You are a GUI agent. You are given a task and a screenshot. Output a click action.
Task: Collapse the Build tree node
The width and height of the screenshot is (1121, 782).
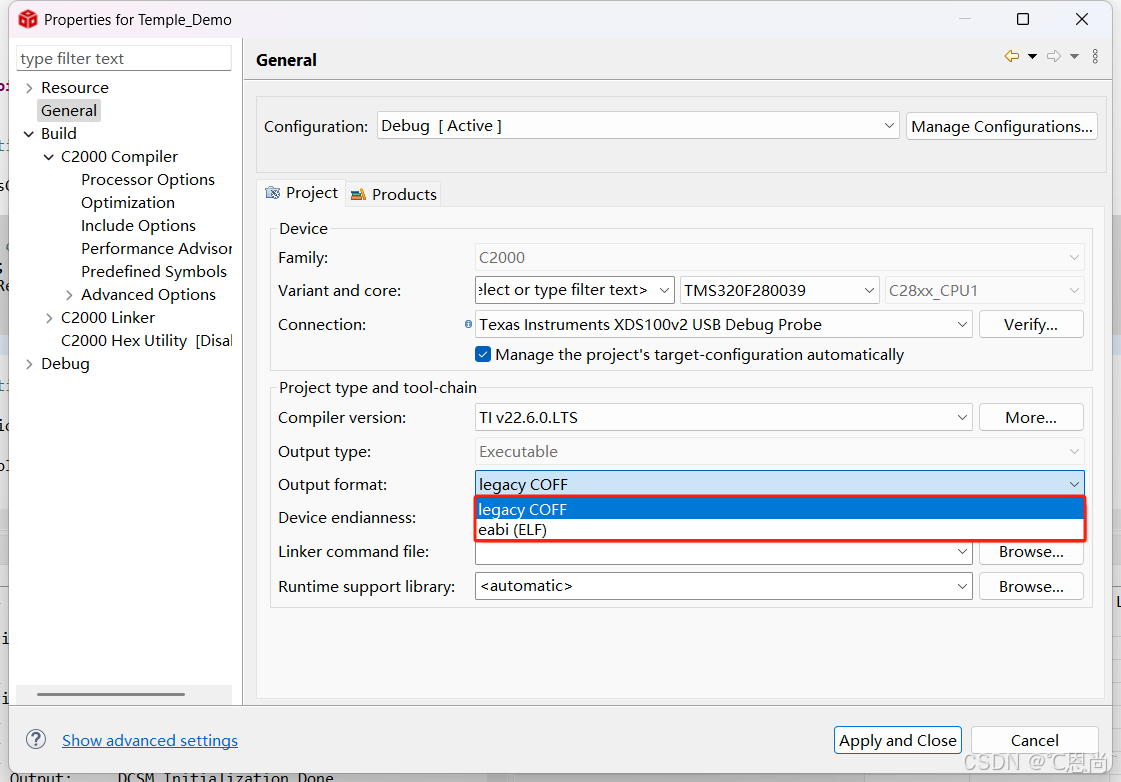pyautogui.click(x=29, y=134)
